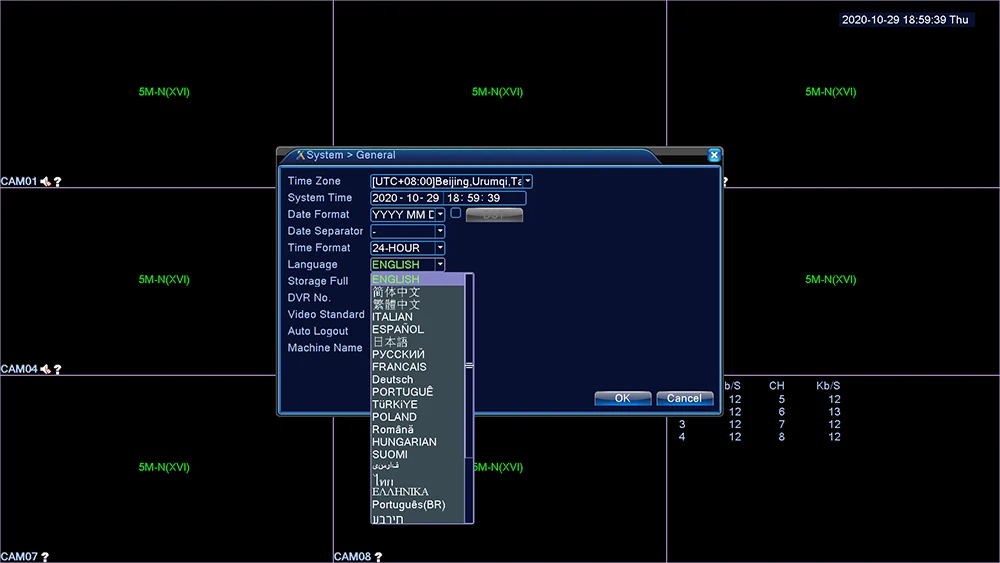1000x563 pixels.
Task: Click the disabled DST button
Action: (x=494, y=215)
